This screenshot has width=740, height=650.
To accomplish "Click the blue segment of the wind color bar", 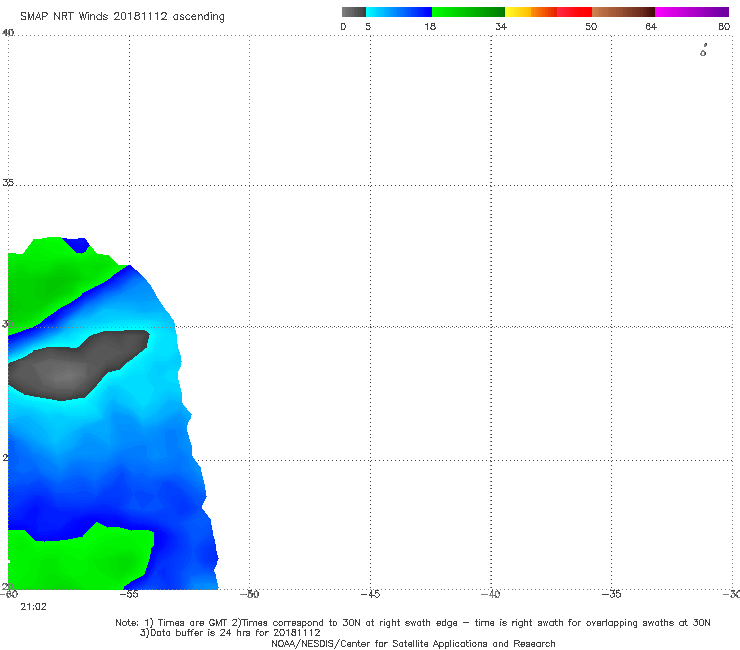I will point(399,12).
